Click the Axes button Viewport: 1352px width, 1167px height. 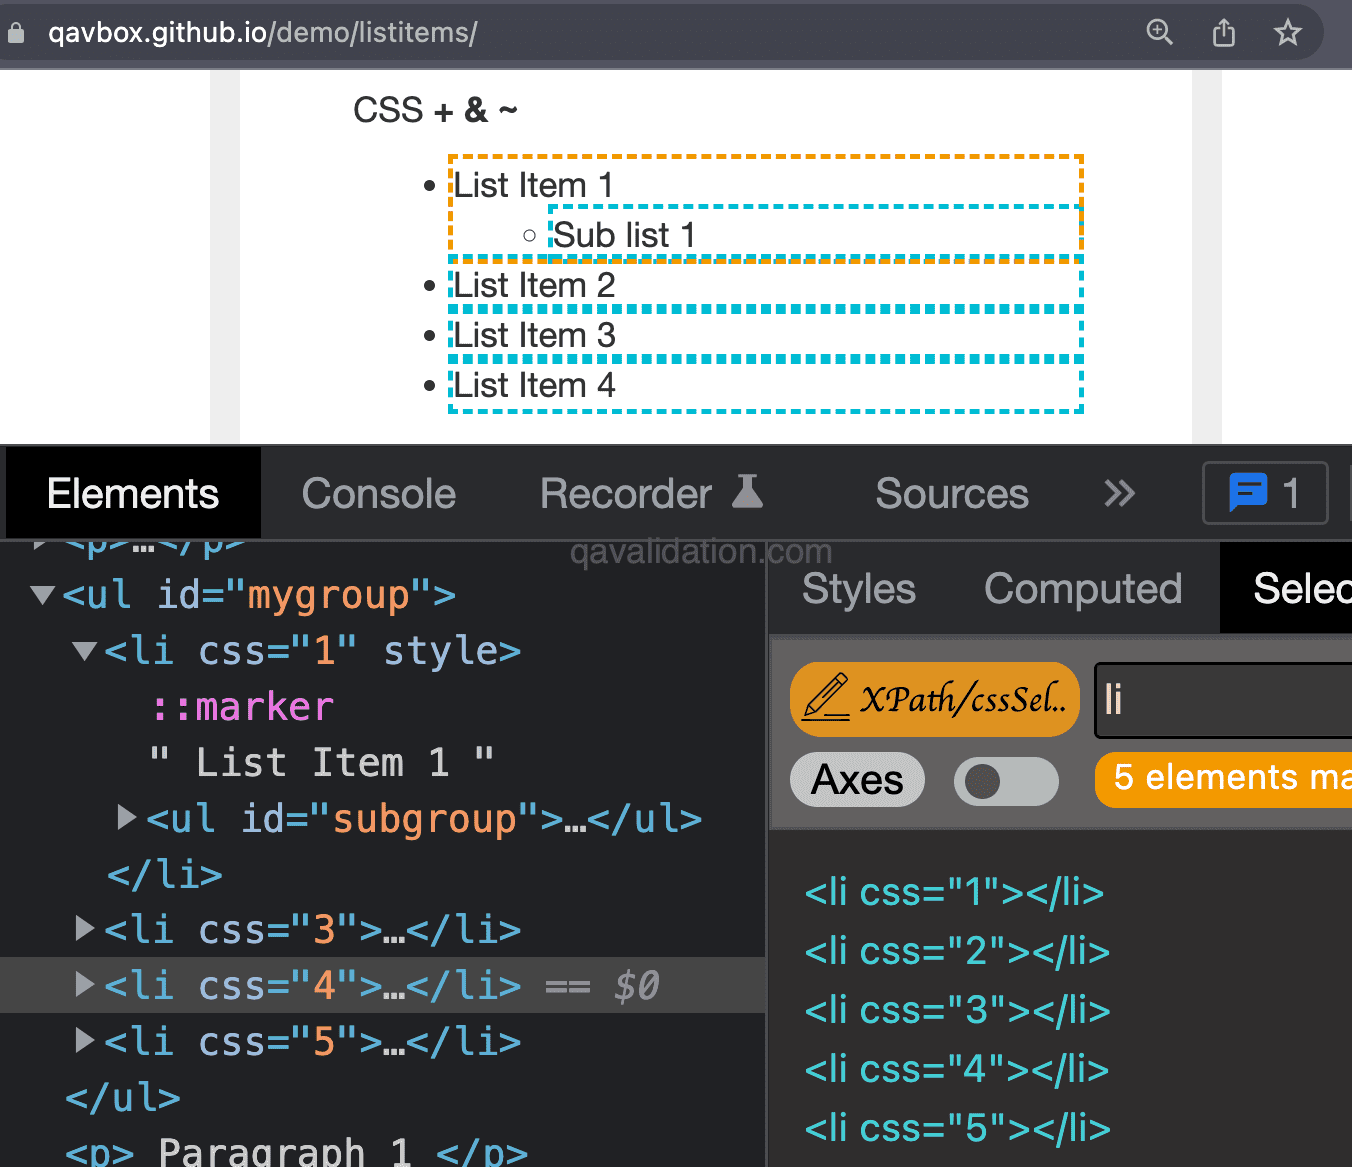[857, 780]
